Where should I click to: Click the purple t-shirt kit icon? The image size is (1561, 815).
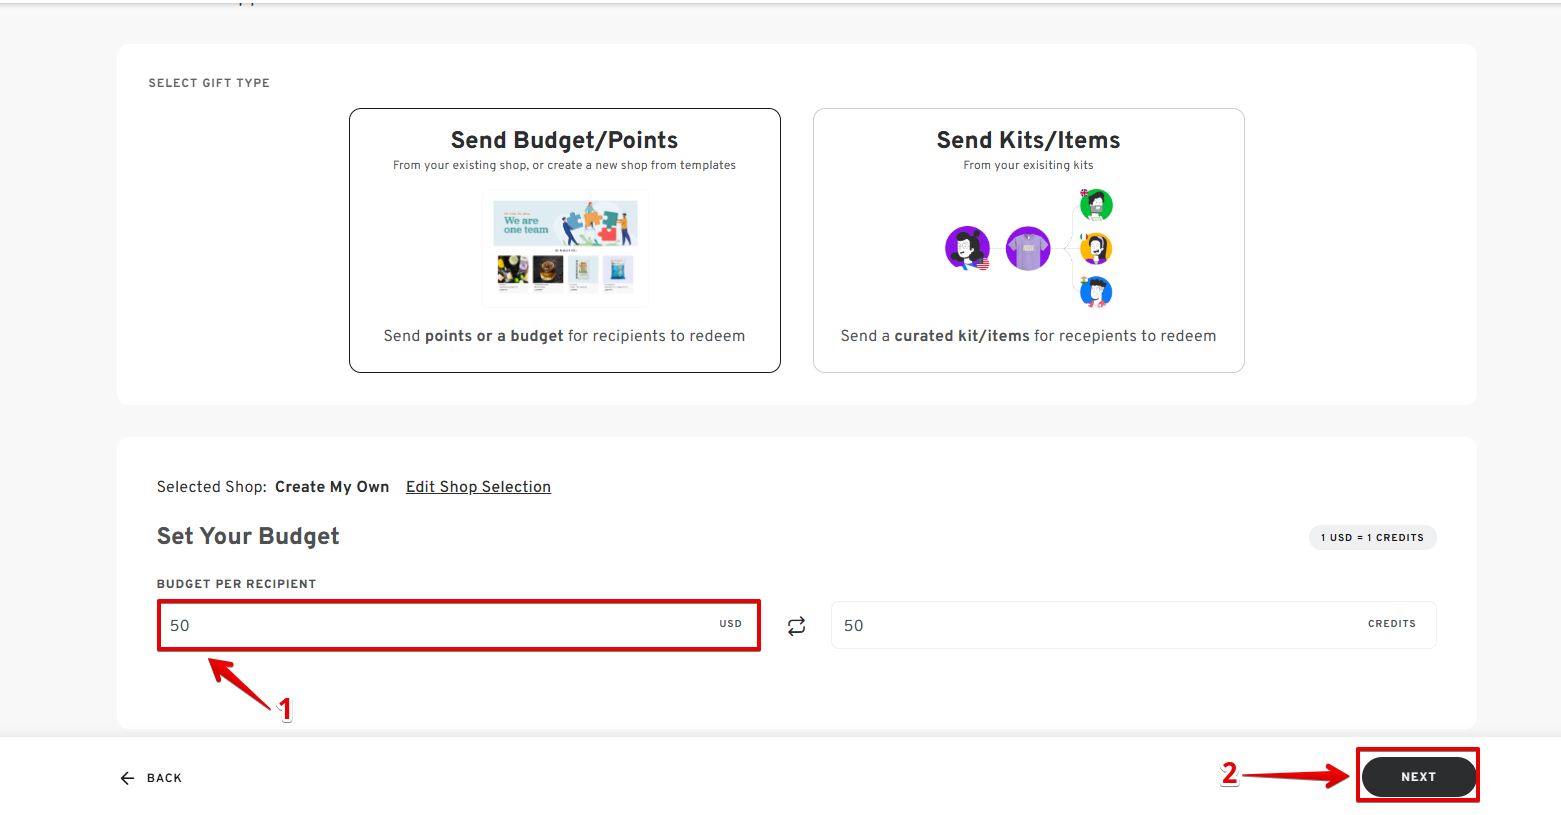click(1028, 248)
